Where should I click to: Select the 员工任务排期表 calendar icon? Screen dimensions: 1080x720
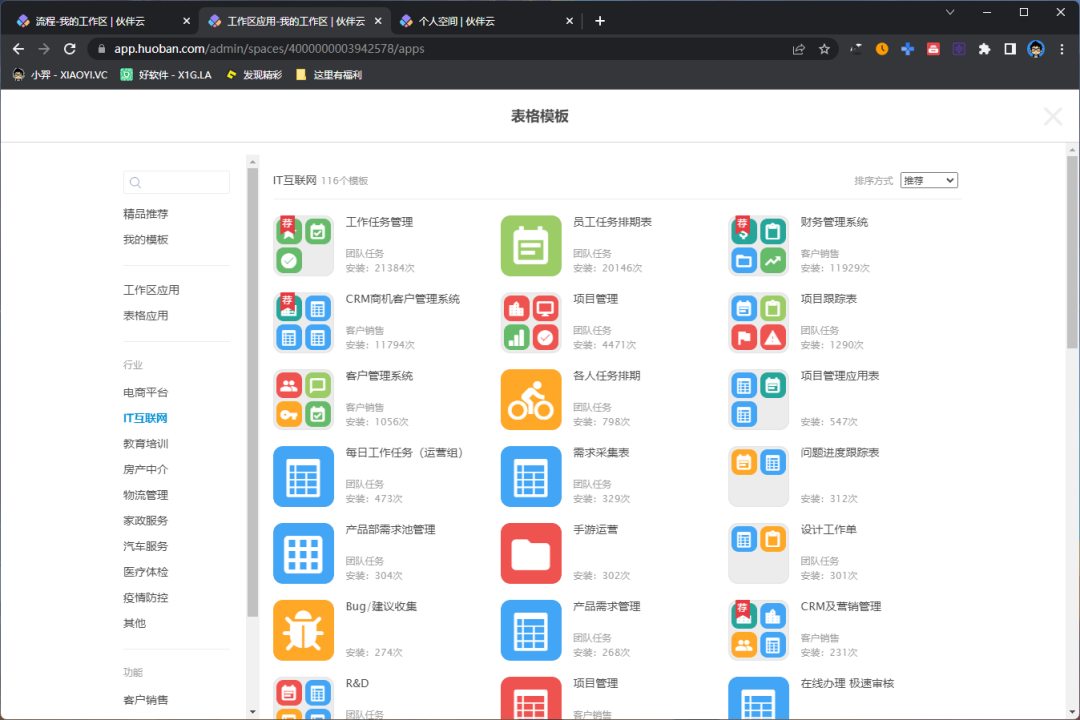point(531,245)
